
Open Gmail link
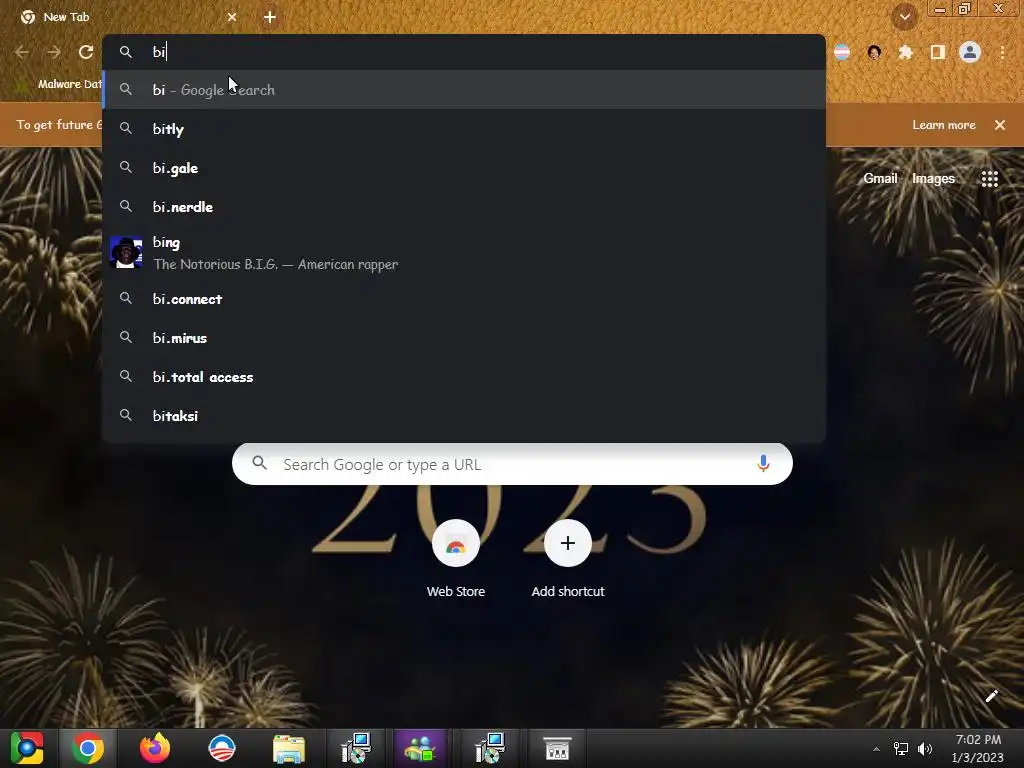880,178
